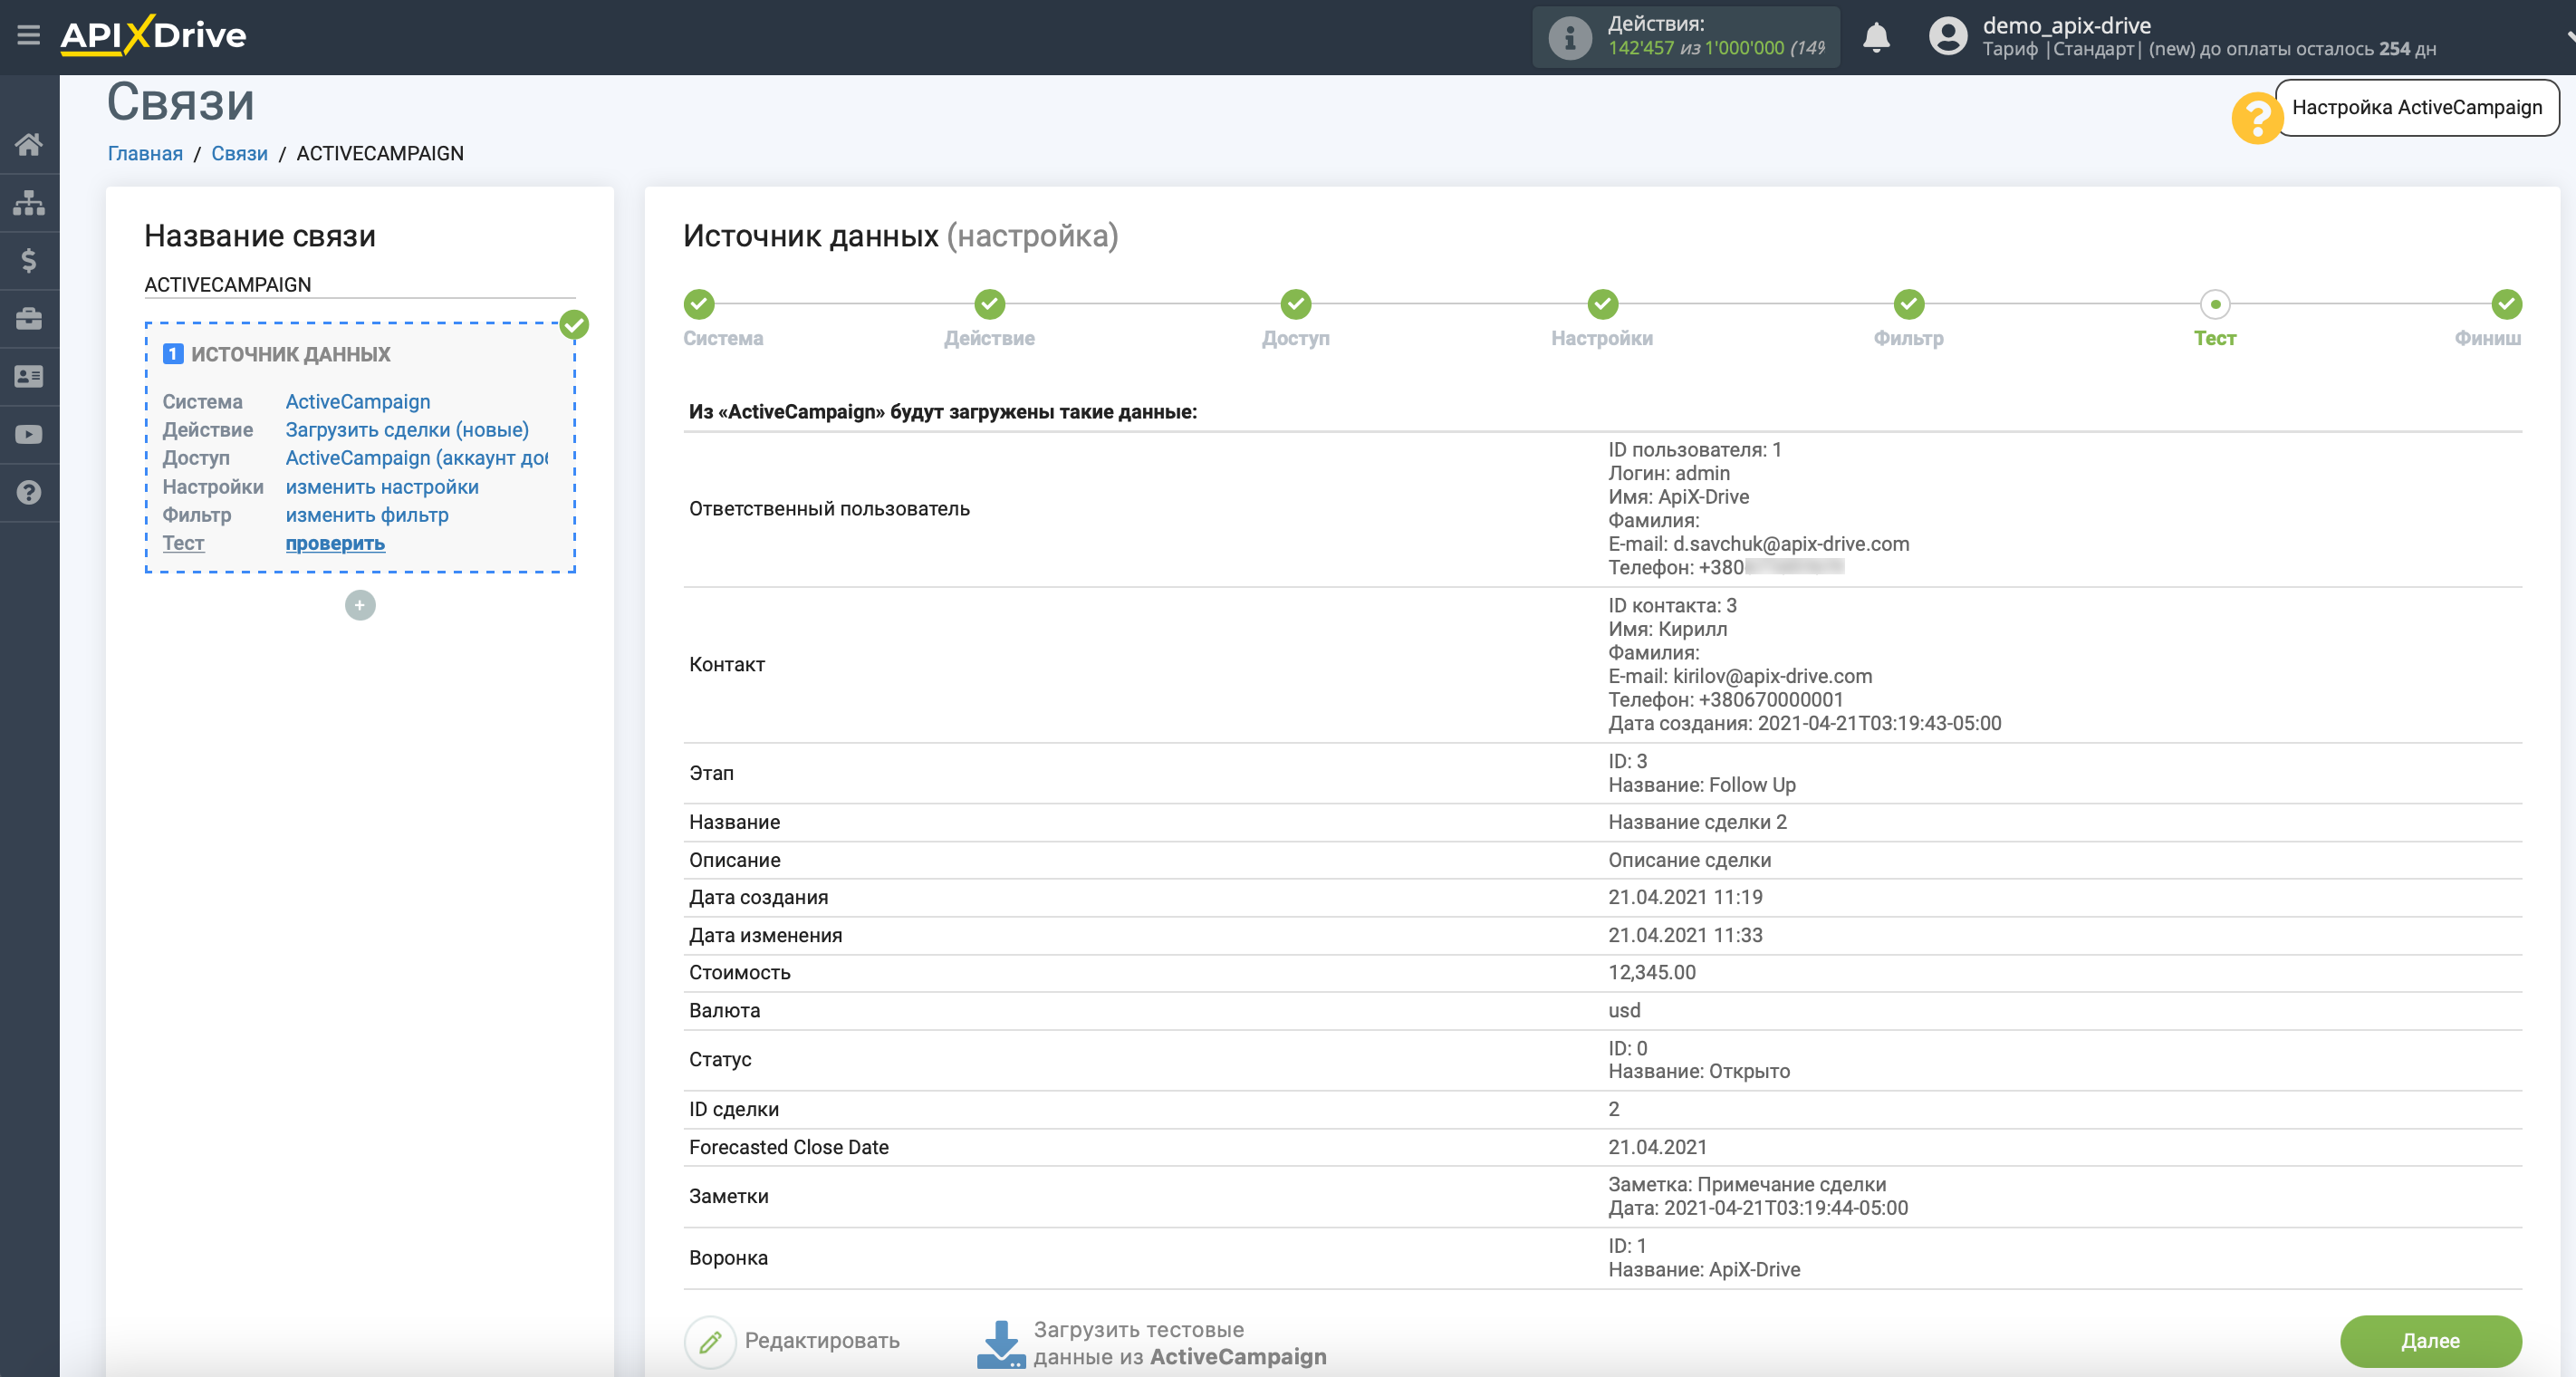Select the Стоимость value 12,345.00

(x=1651, y=972)
